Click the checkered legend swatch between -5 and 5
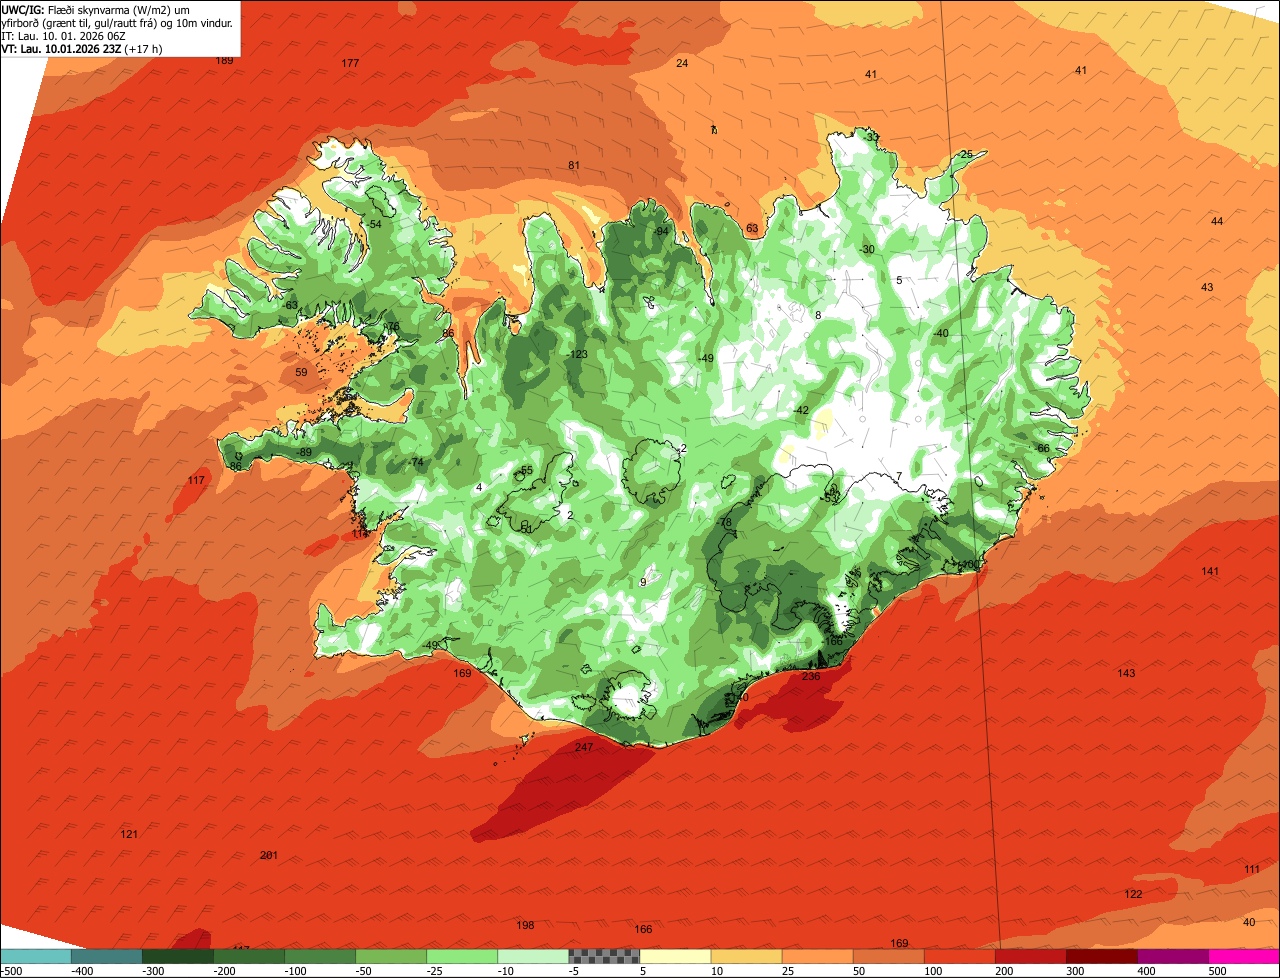 pyautogui.click(x=604, y=956)
